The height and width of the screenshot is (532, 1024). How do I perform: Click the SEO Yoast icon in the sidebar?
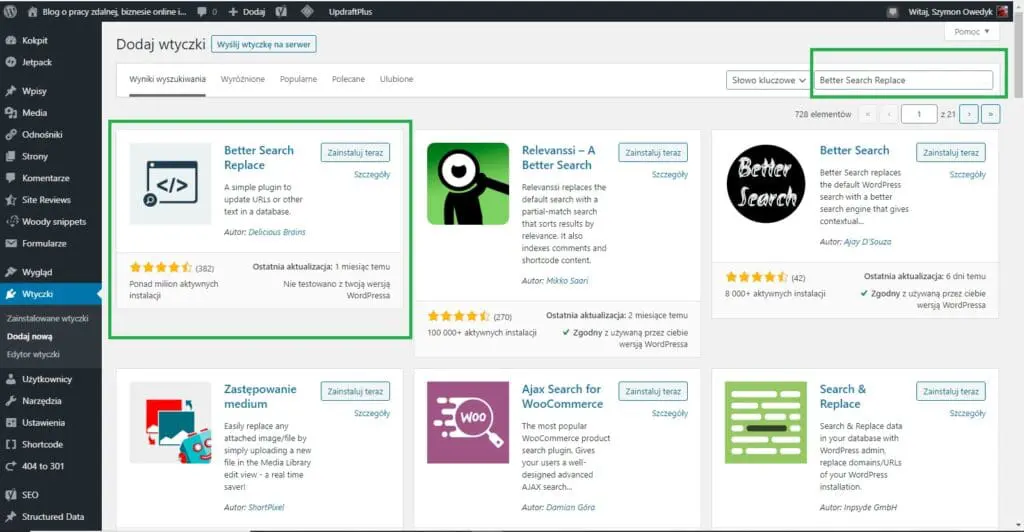10,495
